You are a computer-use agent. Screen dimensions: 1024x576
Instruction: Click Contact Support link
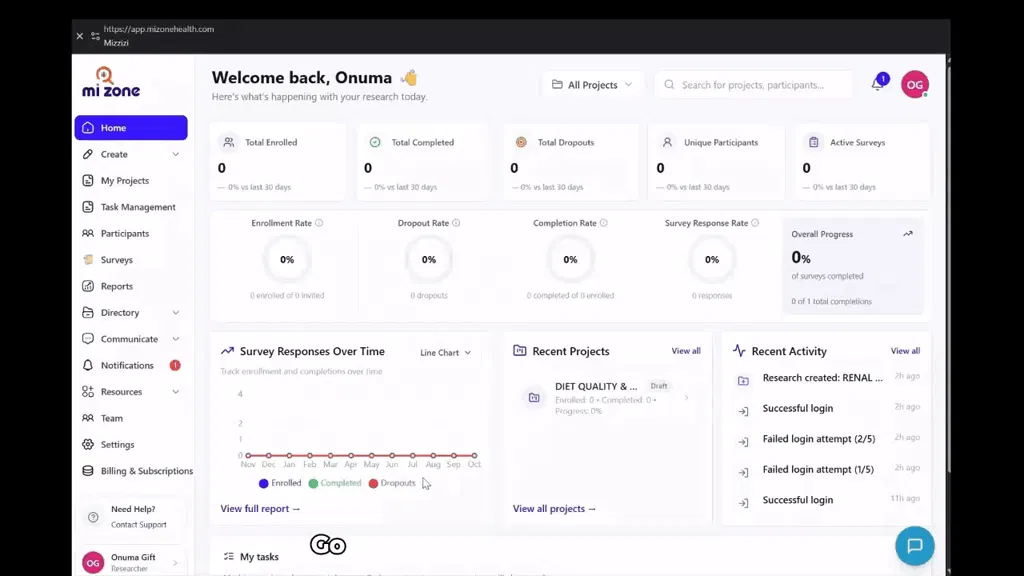coord(138,524)
